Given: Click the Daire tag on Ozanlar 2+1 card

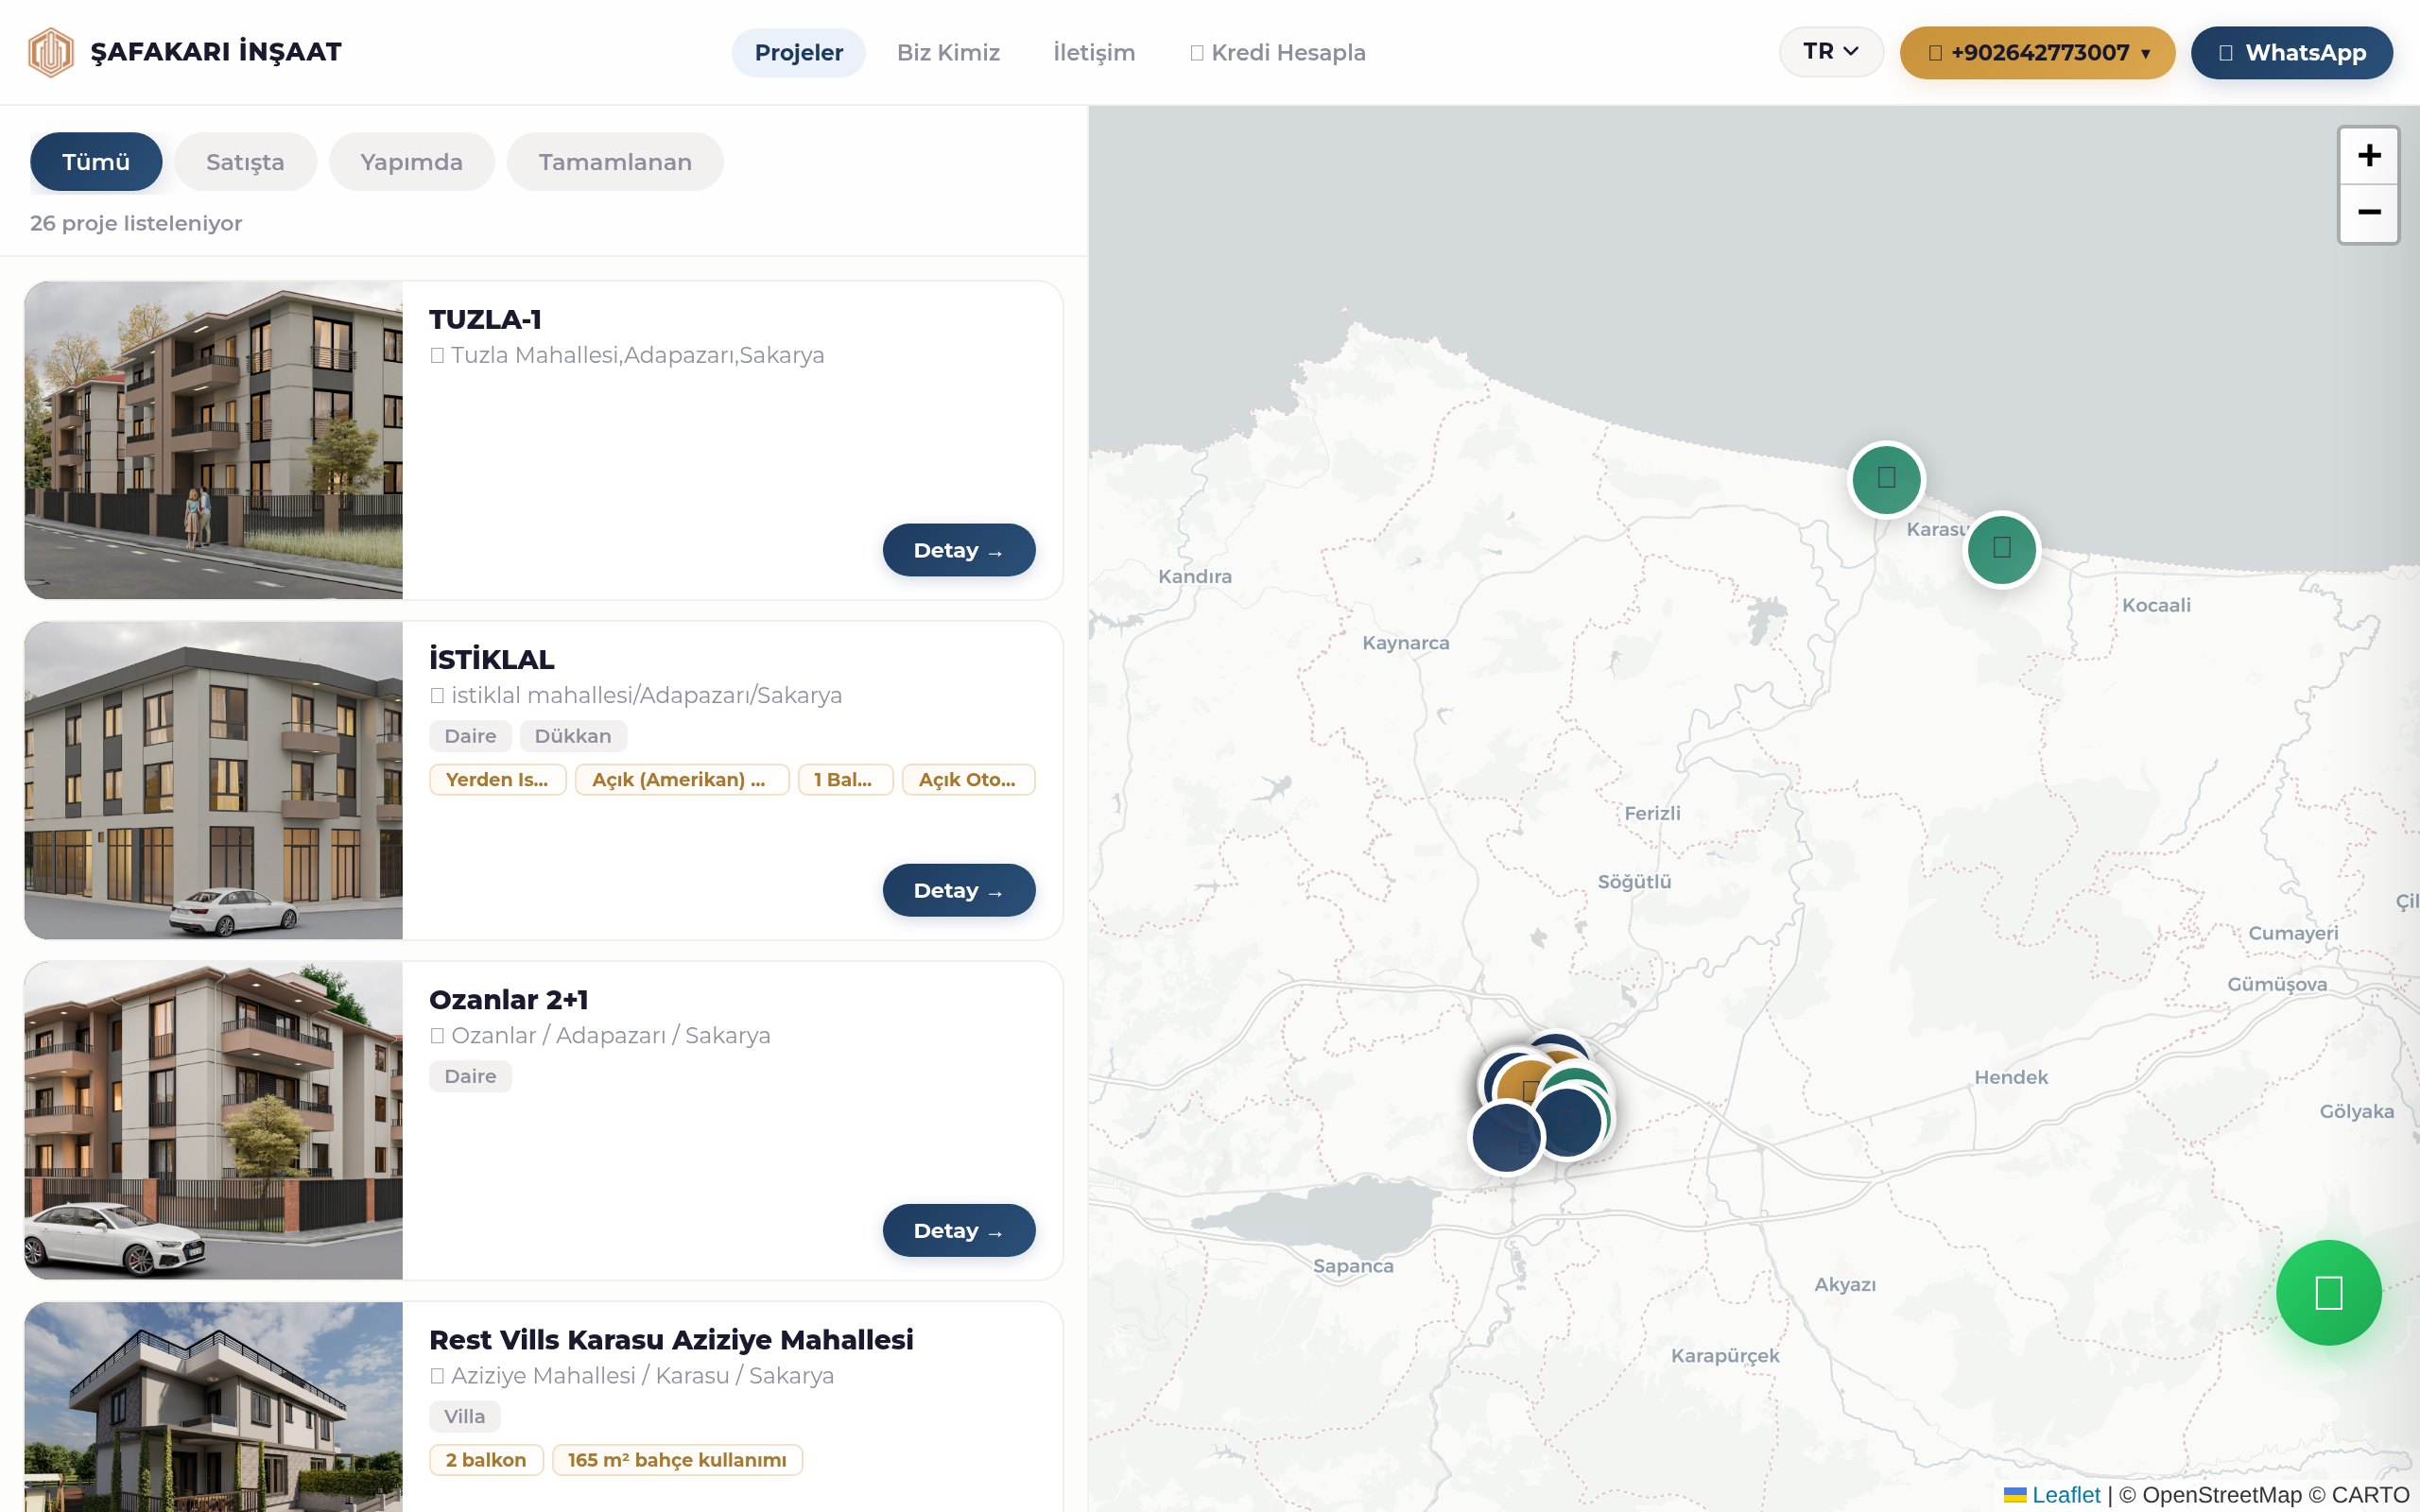Looking at the screenshot, I should point(470,1076).
